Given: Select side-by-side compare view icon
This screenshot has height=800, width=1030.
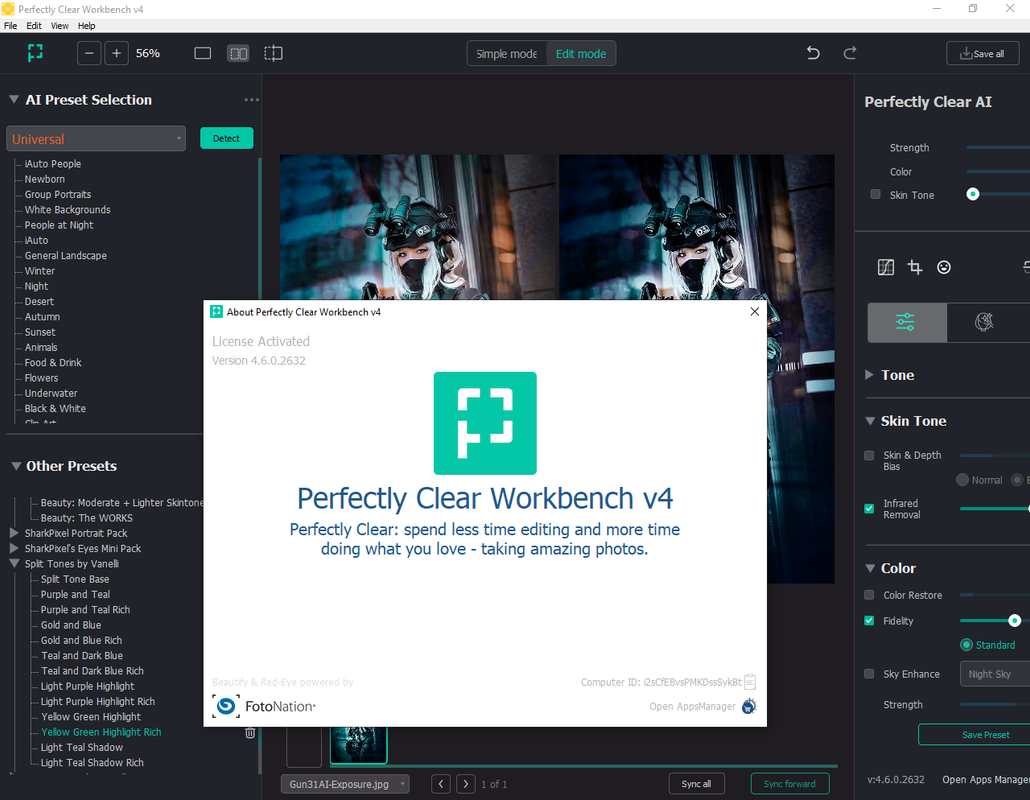Looking at the screenshot, I should [x=238, y=53].
